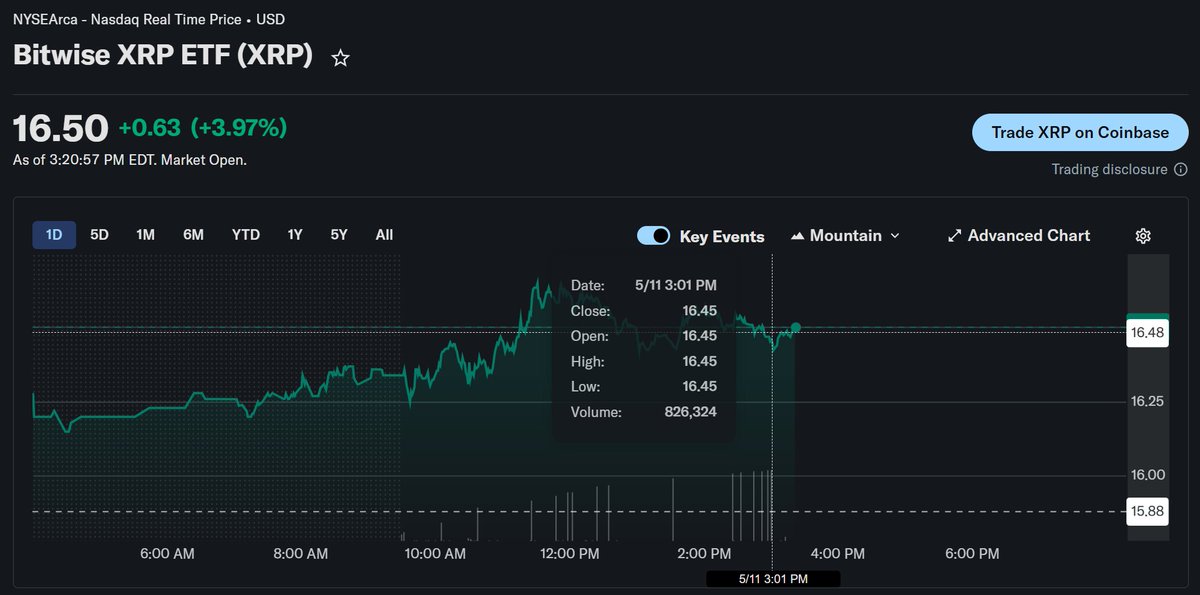Open the Trading disclosure link
Screen dimensions: 1200x595
click(x=1109, y=170)
